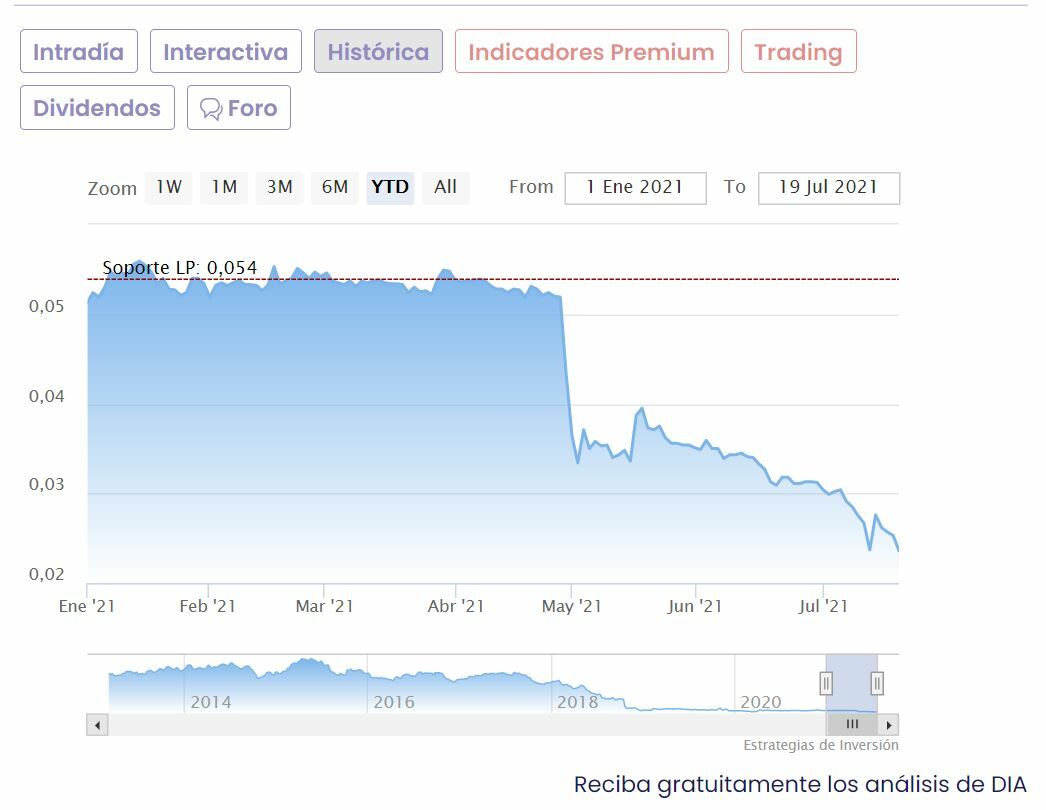Set zoom range to 3M

point(280,187)
